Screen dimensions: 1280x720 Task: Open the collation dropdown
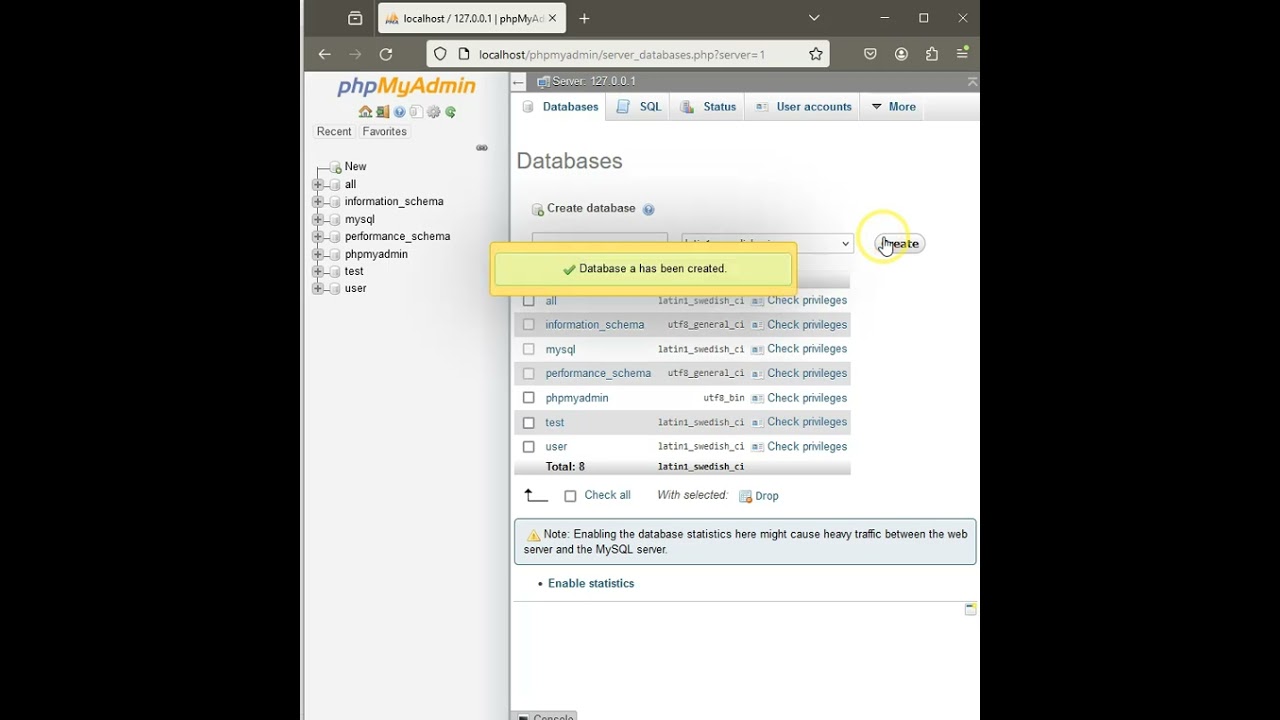click(767, 243)
